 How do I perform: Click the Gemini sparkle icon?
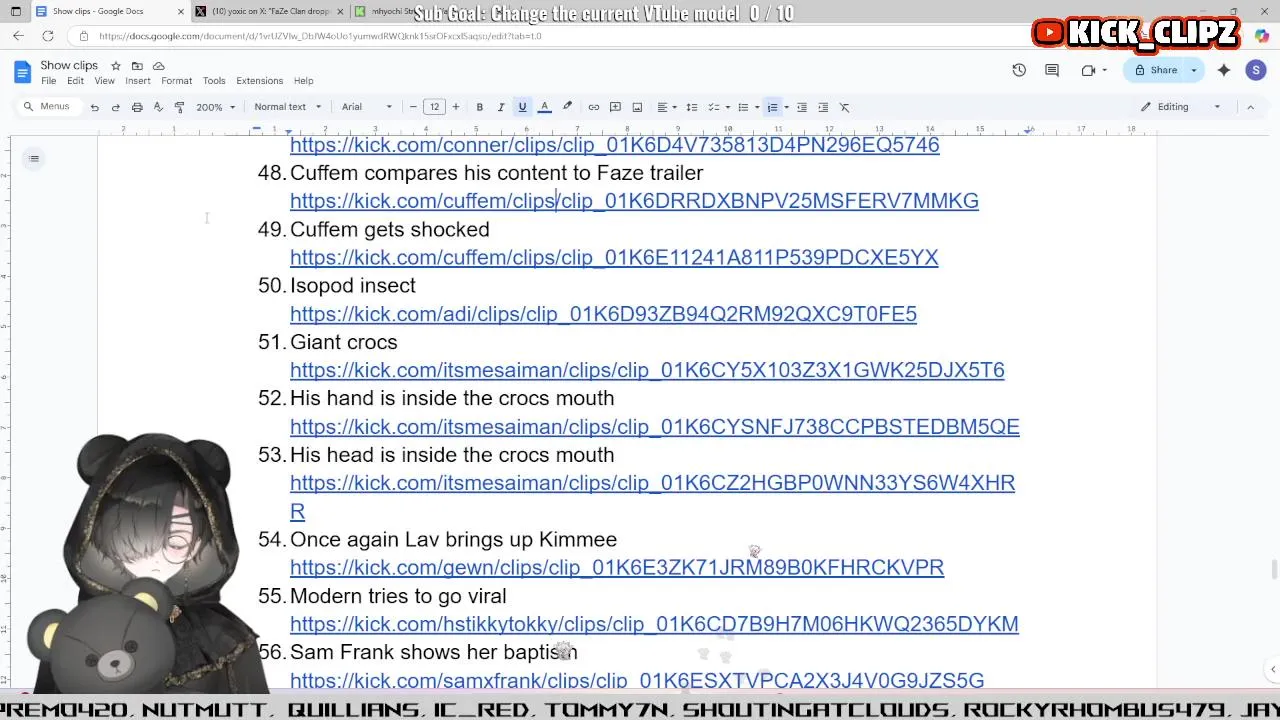tap(1224, 70)
